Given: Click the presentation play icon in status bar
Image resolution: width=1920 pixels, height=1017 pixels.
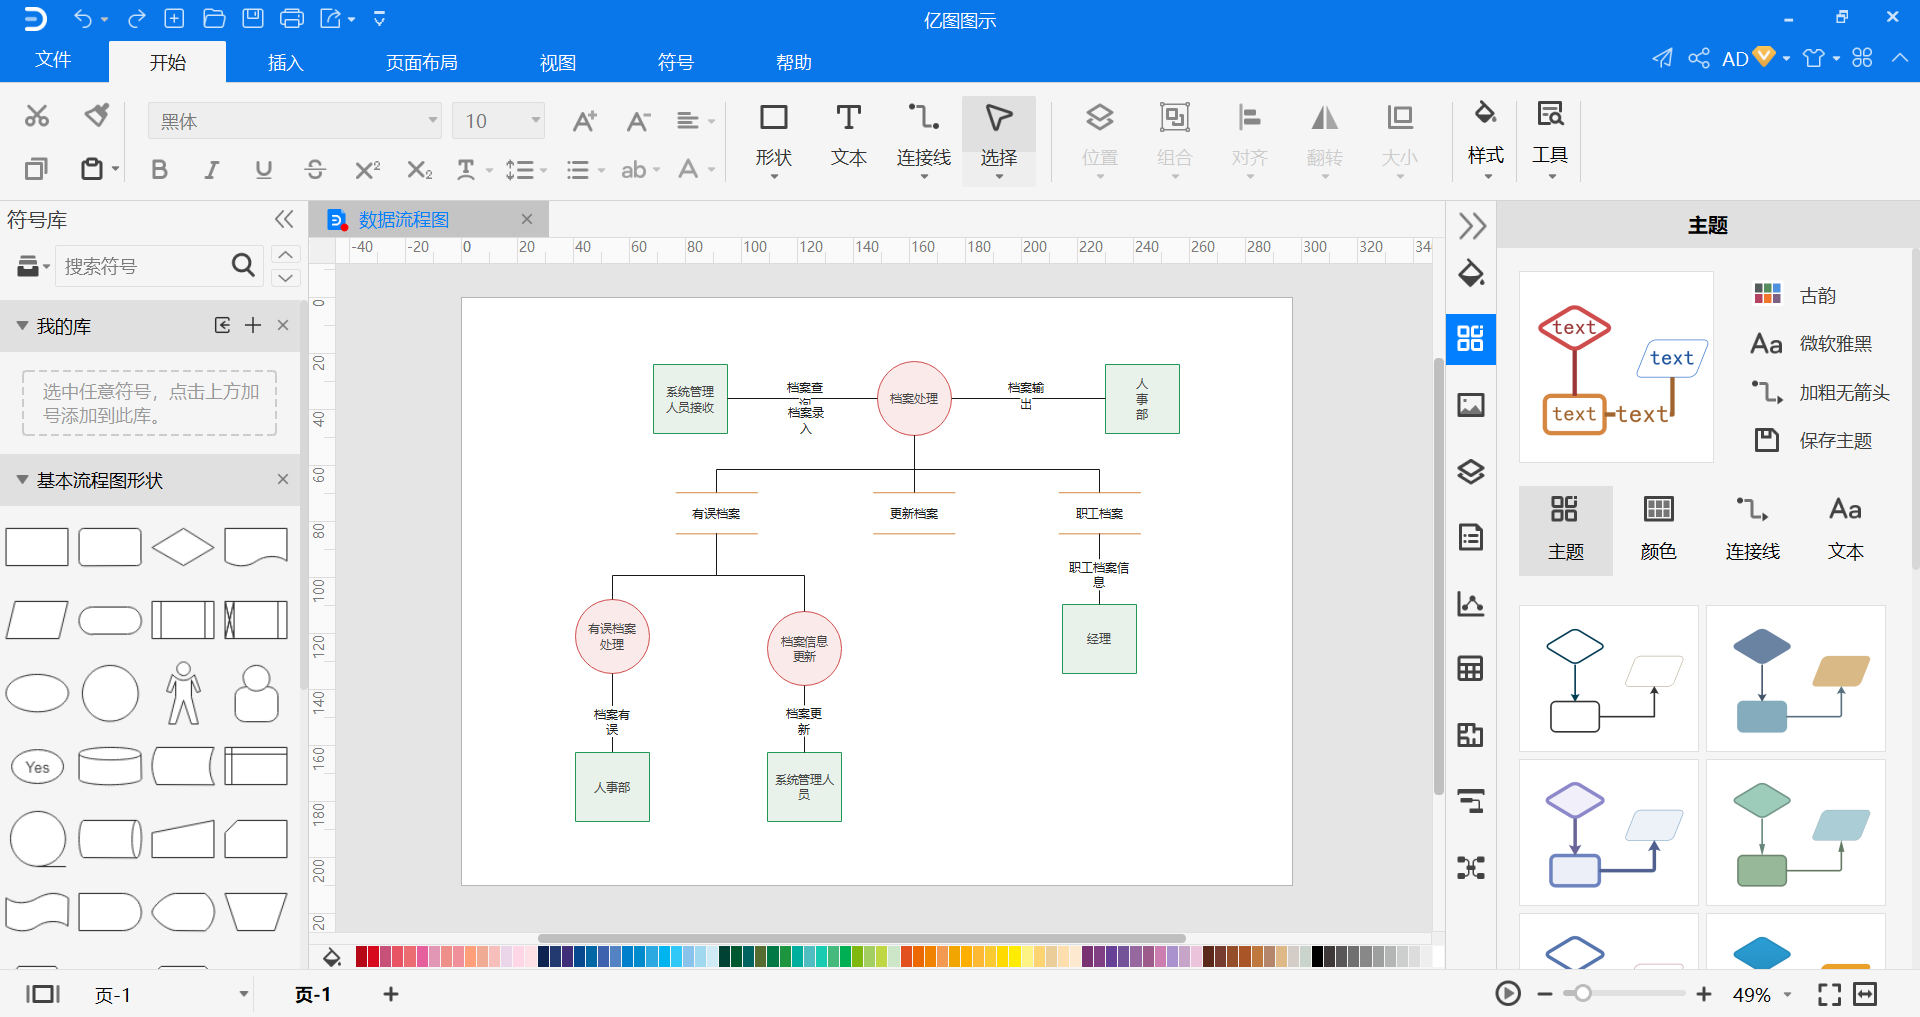Looking at the screenshot, I should 1508,993.
